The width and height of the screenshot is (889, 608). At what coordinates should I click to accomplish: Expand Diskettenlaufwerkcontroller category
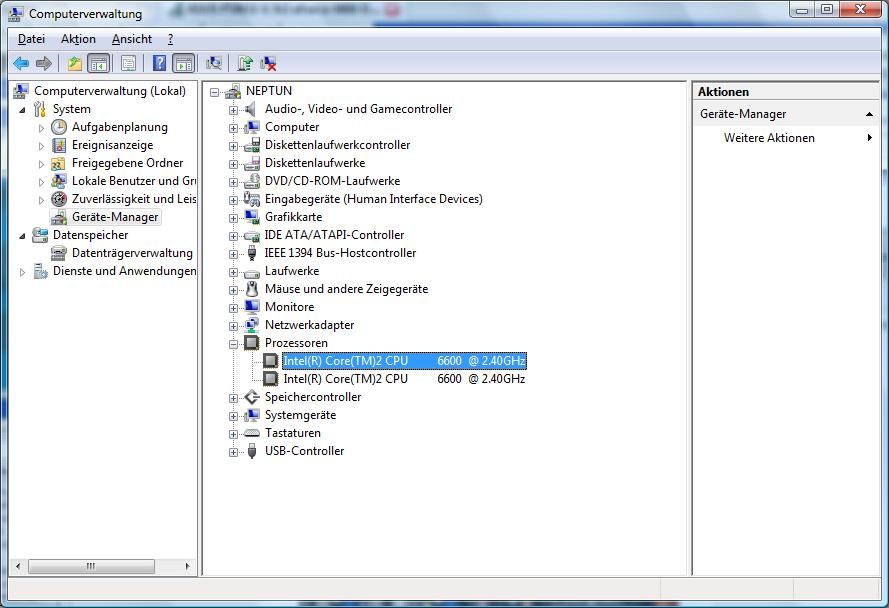pyautogui.click(x=233, y=146)
